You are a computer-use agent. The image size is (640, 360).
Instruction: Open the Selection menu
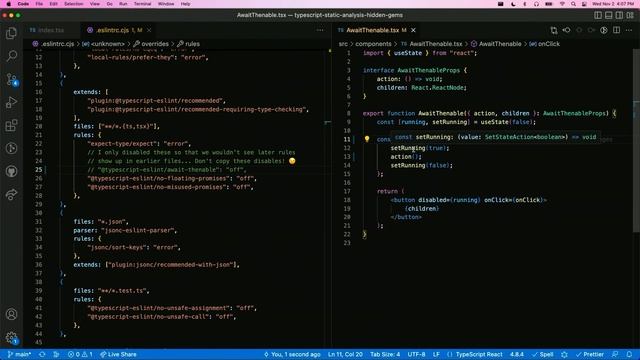point(73,4)
